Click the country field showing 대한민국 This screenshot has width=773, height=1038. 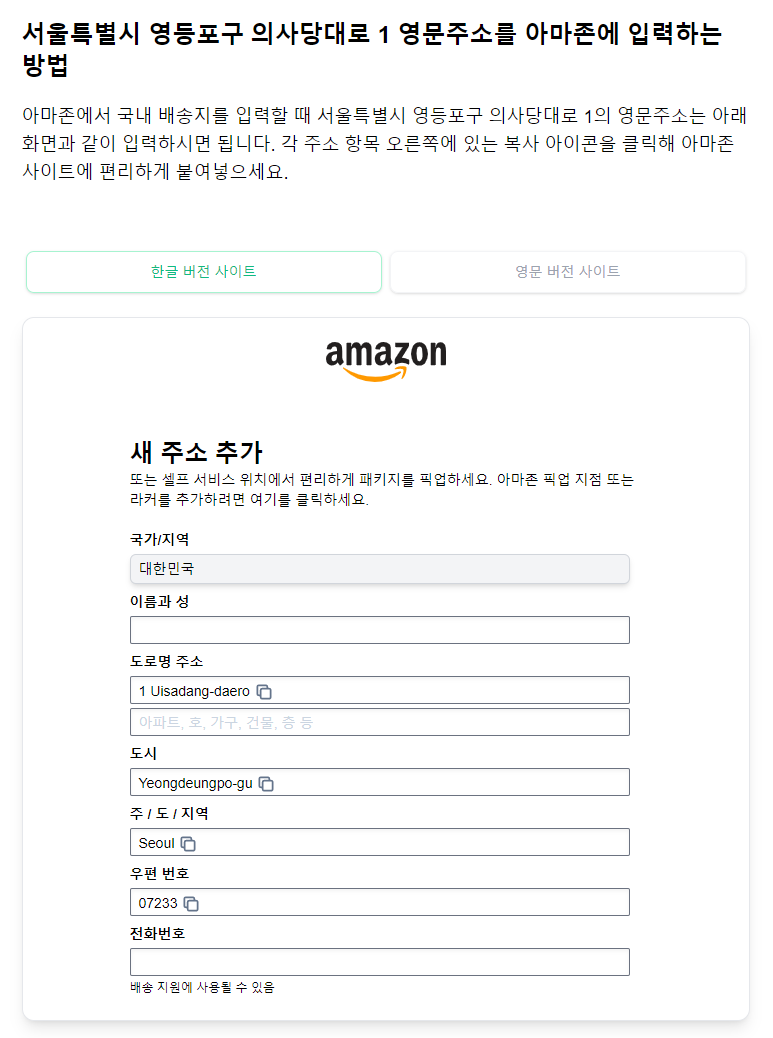pyautogui.click(x=379, y=569)
